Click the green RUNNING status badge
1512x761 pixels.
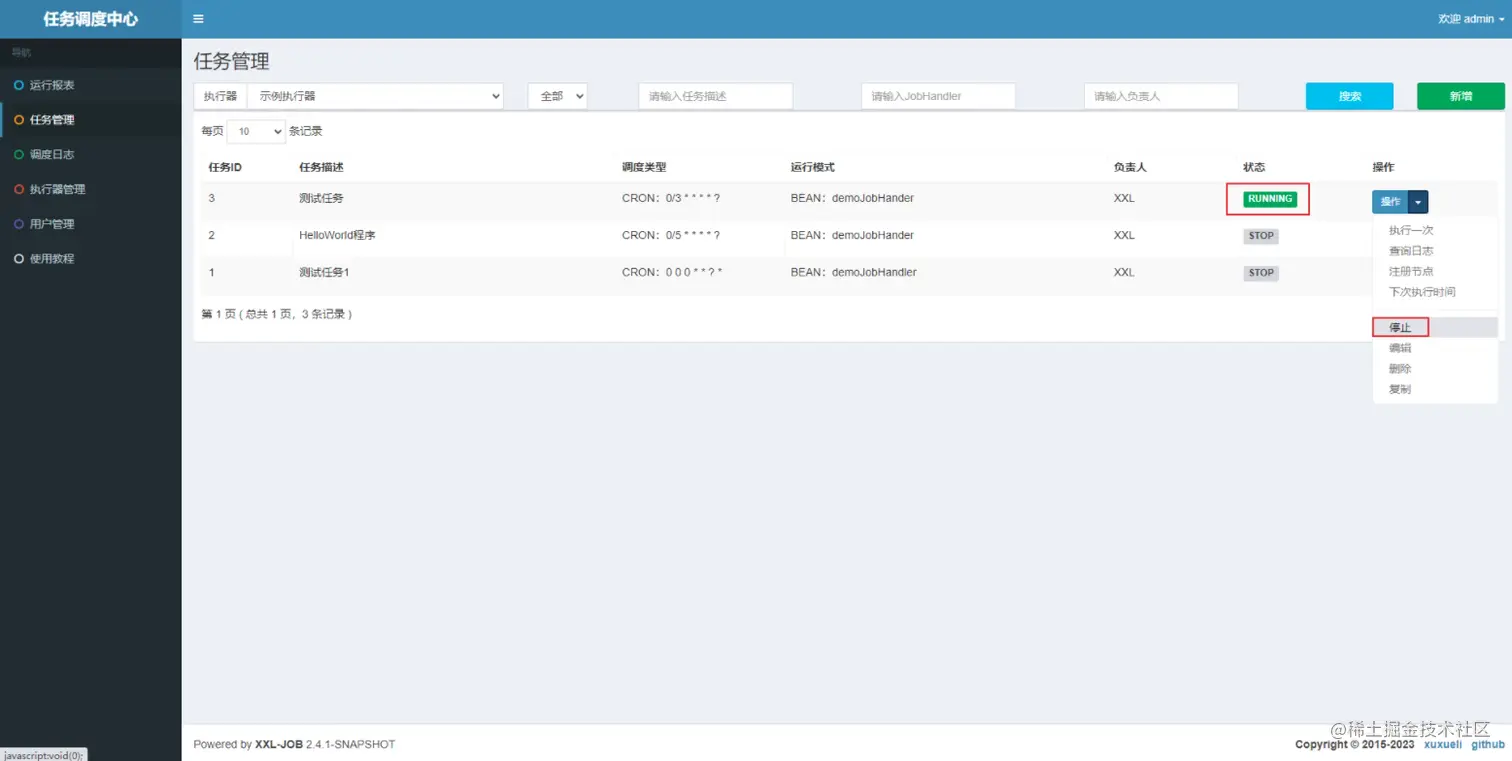click(x=1270, y=199)
